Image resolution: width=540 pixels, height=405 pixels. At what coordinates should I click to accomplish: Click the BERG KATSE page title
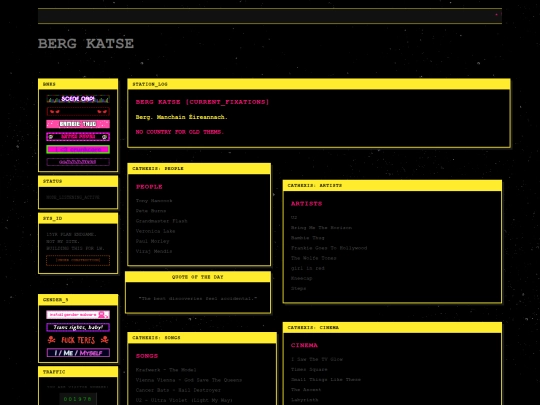tap(86, 44)
